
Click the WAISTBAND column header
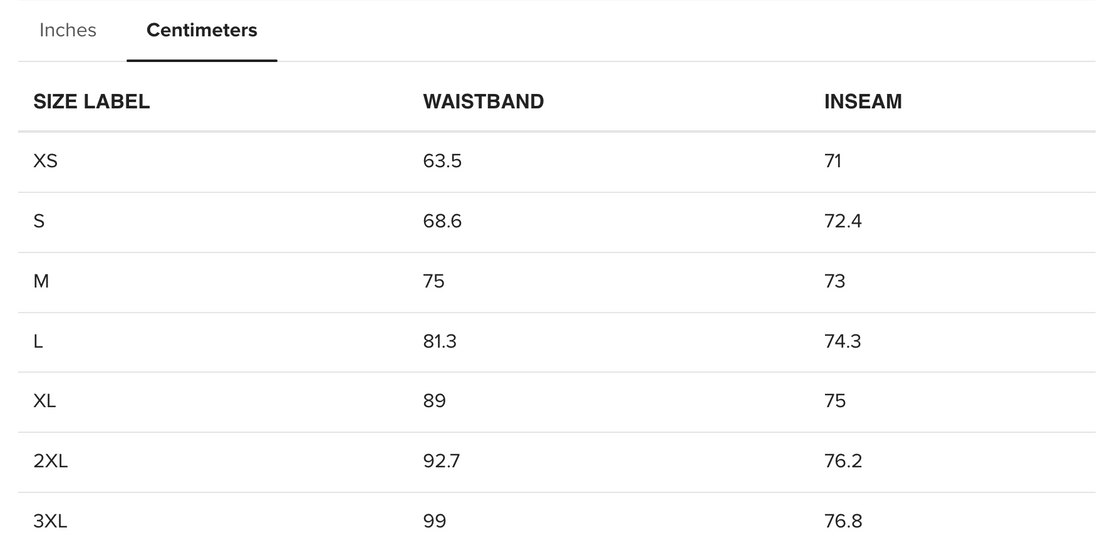tap(483, 101)
